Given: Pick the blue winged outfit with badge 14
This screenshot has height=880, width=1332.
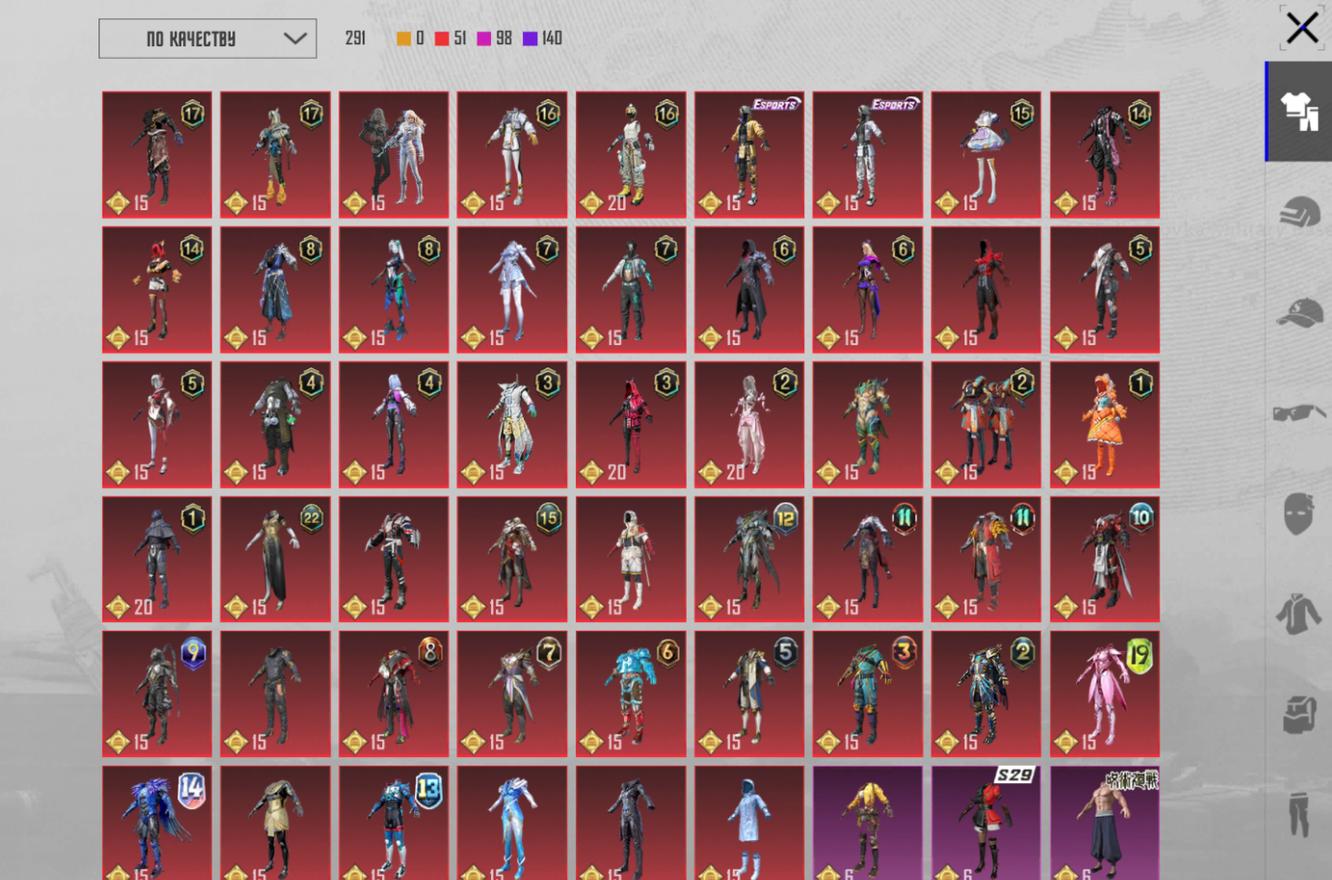Looking at the screenshot, I should pos(157,822).
